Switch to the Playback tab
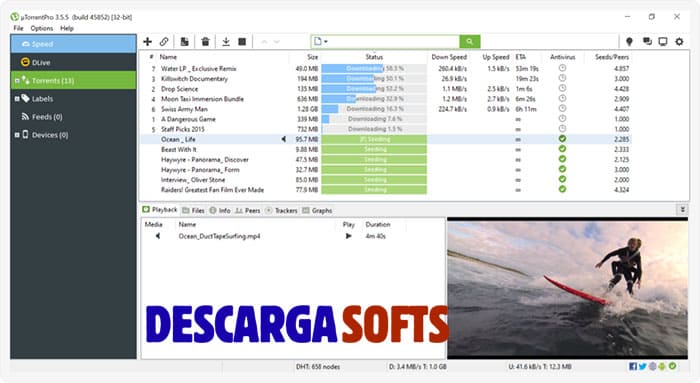Viewport: 700px width, 383px height. (x=160, y=210)
